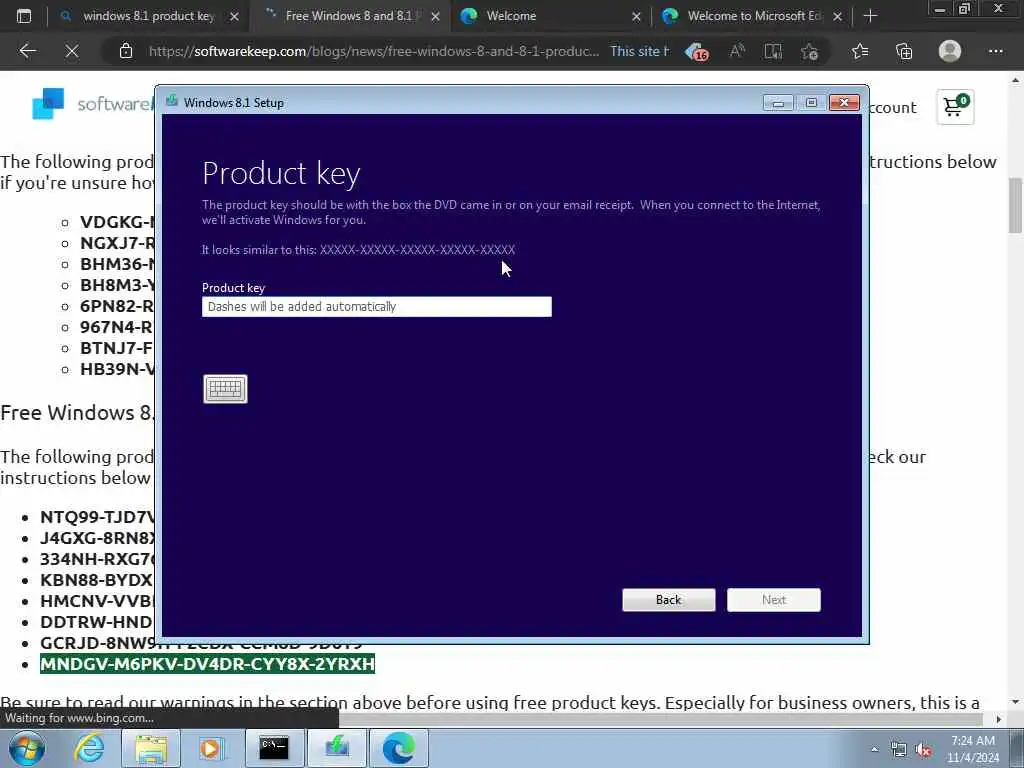Image resolution: width=1024 pixels, height=768 pixels.
Task: Go Back in Windows 8.1 Setup
Action: [x=669, y=600]
